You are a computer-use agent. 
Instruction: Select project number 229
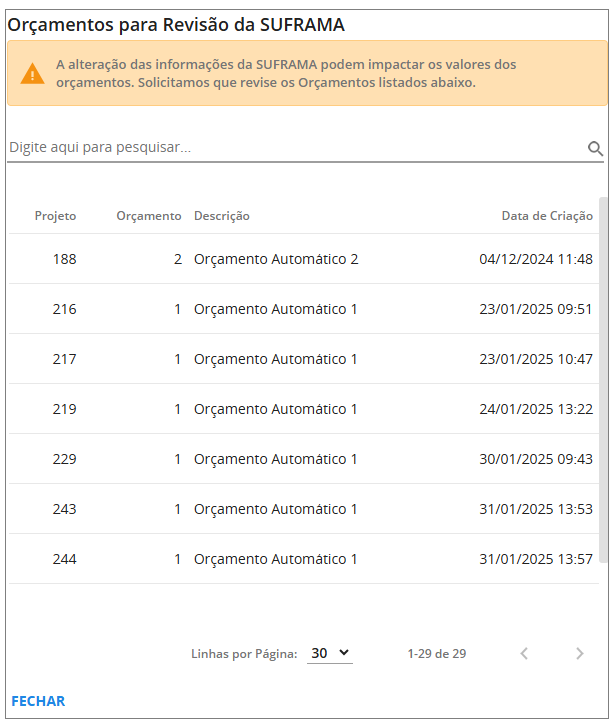click(64, 459)
